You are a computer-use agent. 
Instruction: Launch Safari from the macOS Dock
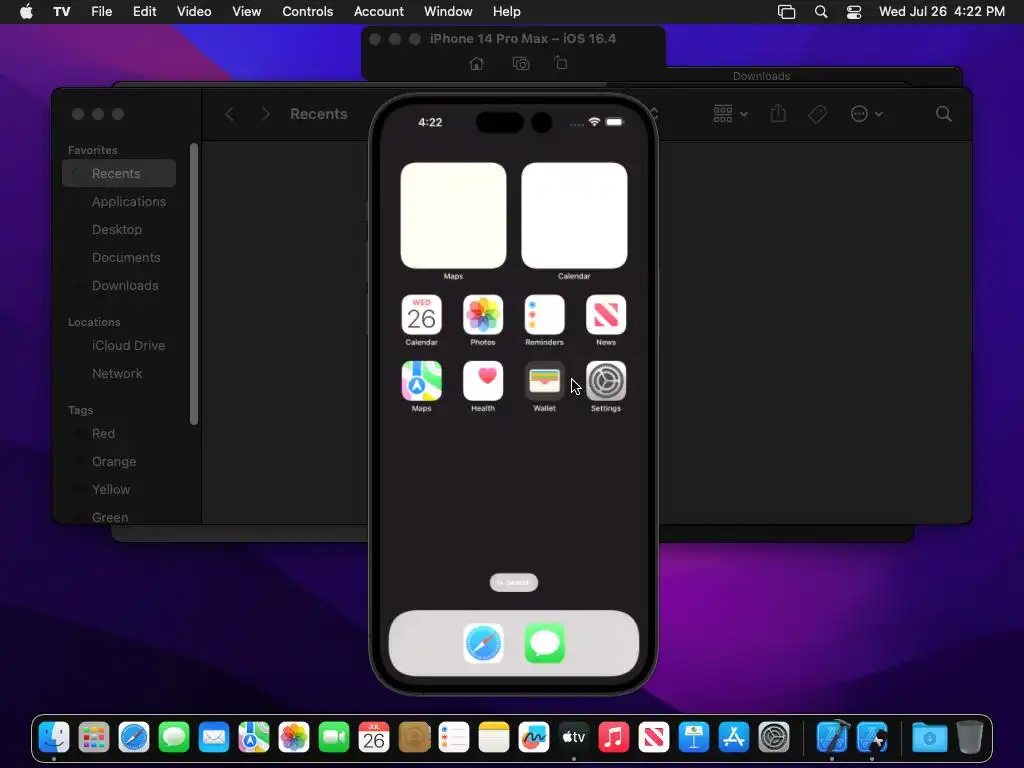(134, 738)
